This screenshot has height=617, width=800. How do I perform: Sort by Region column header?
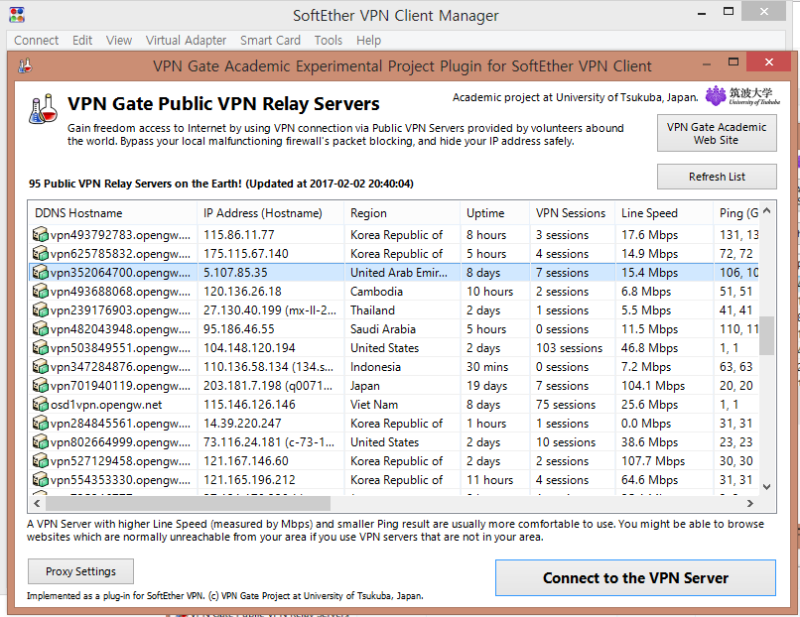(x=402, y=213)
